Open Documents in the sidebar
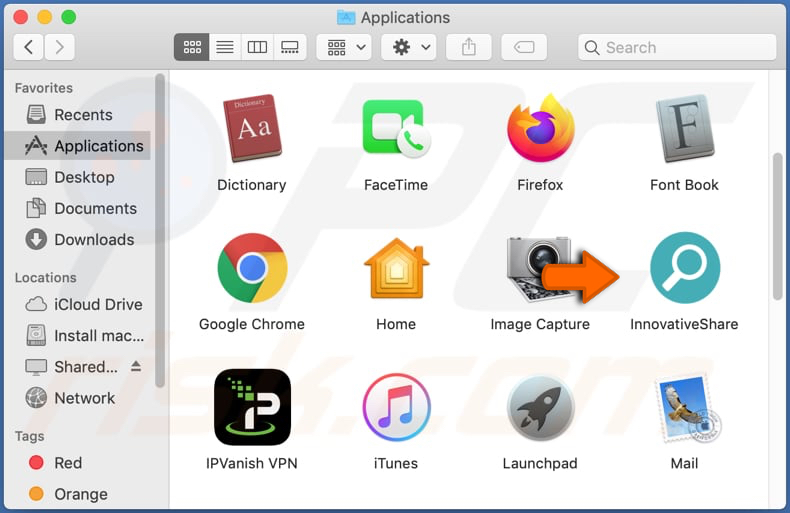790x513 pixels. [78, 209]
